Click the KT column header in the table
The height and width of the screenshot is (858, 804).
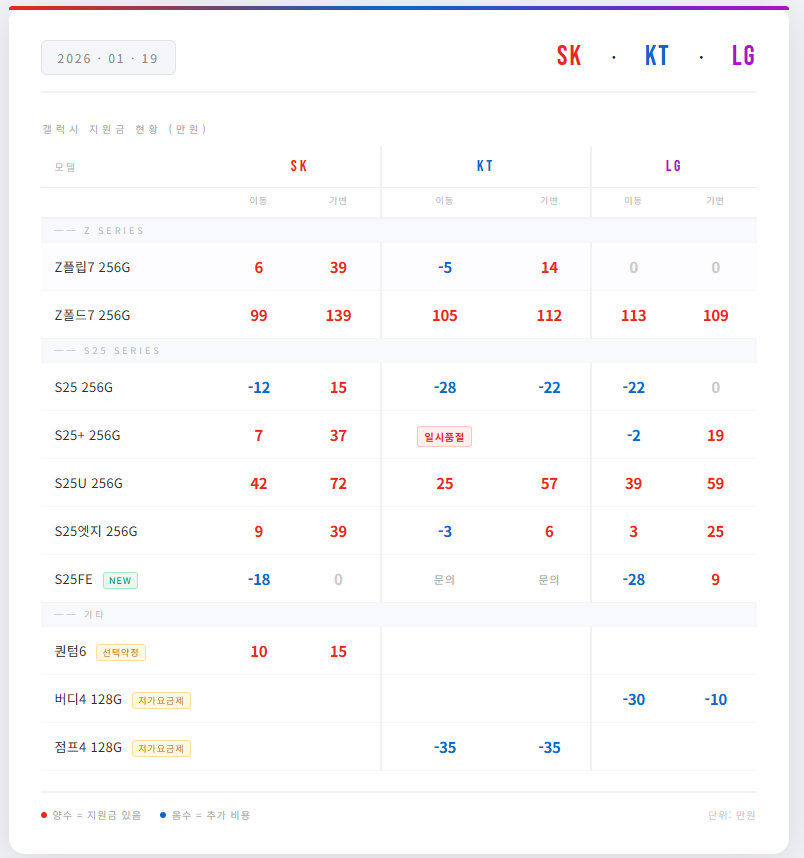(485, 166)
